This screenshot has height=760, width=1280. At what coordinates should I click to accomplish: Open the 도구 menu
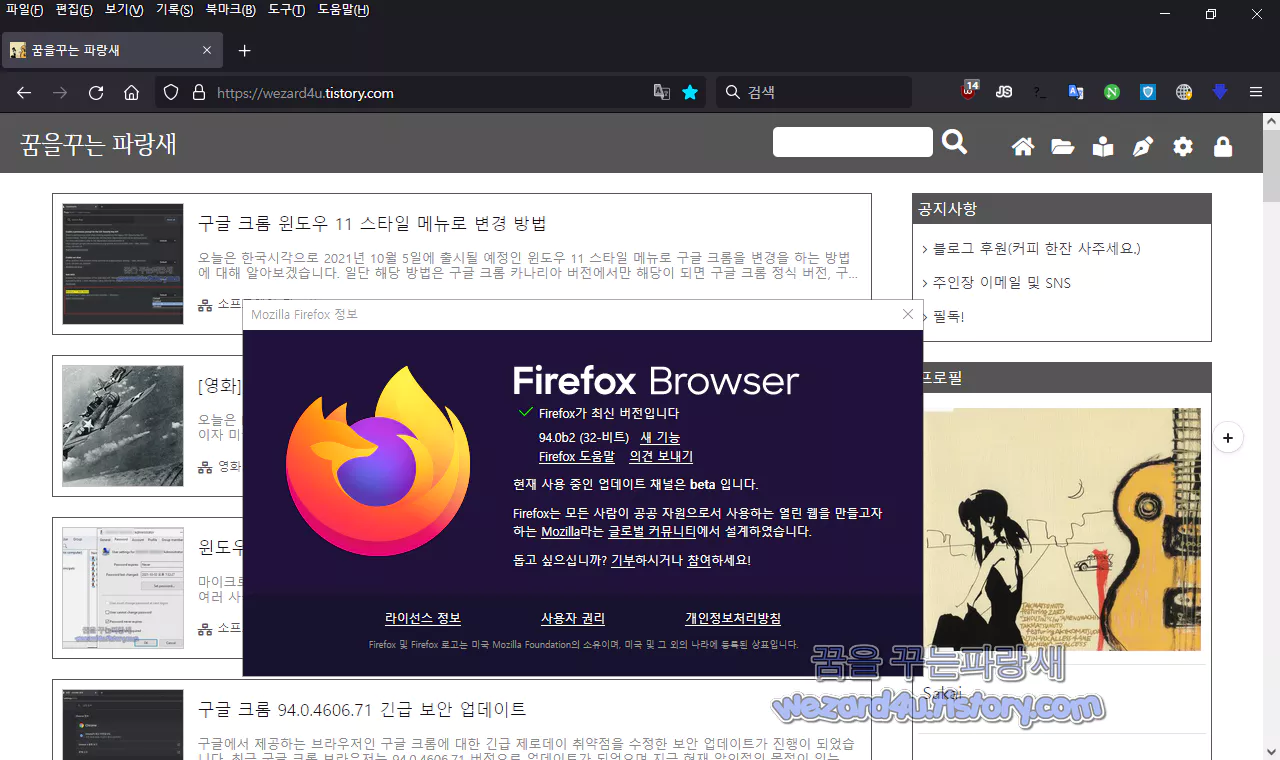(x=286, y=10)
